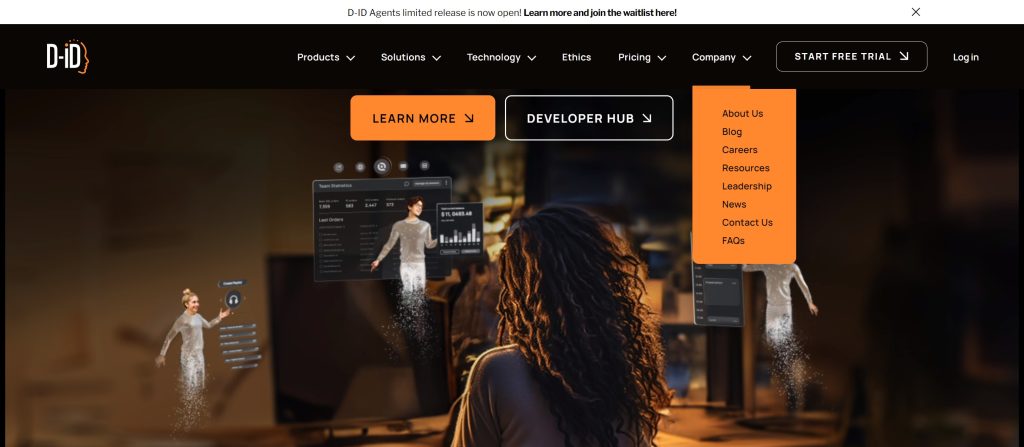This screenshot has height=447, width=1024.
Task: Open Leadership from Company dropdown
Action: click(x=746, y=186)
